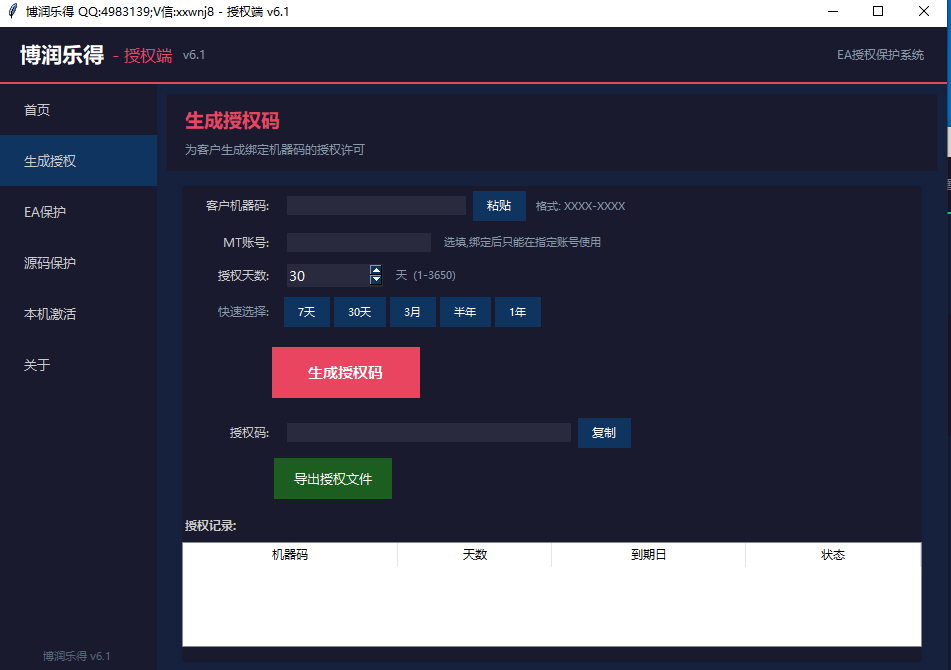
Task: Click the 到期日 column header
Action: click(x=648, y=554)
